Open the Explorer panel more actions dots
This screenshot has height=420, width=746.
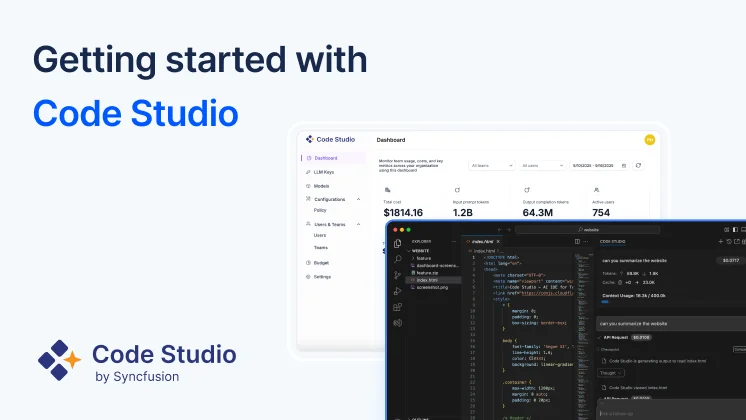[453, 242]
